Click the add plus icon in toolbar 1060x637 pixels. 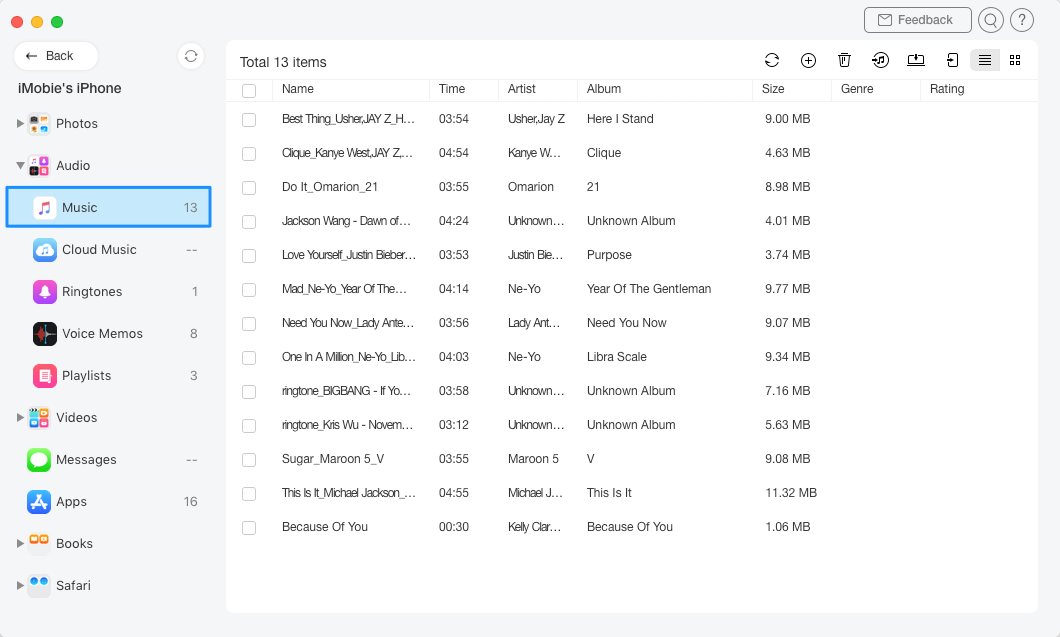(808, 60)
